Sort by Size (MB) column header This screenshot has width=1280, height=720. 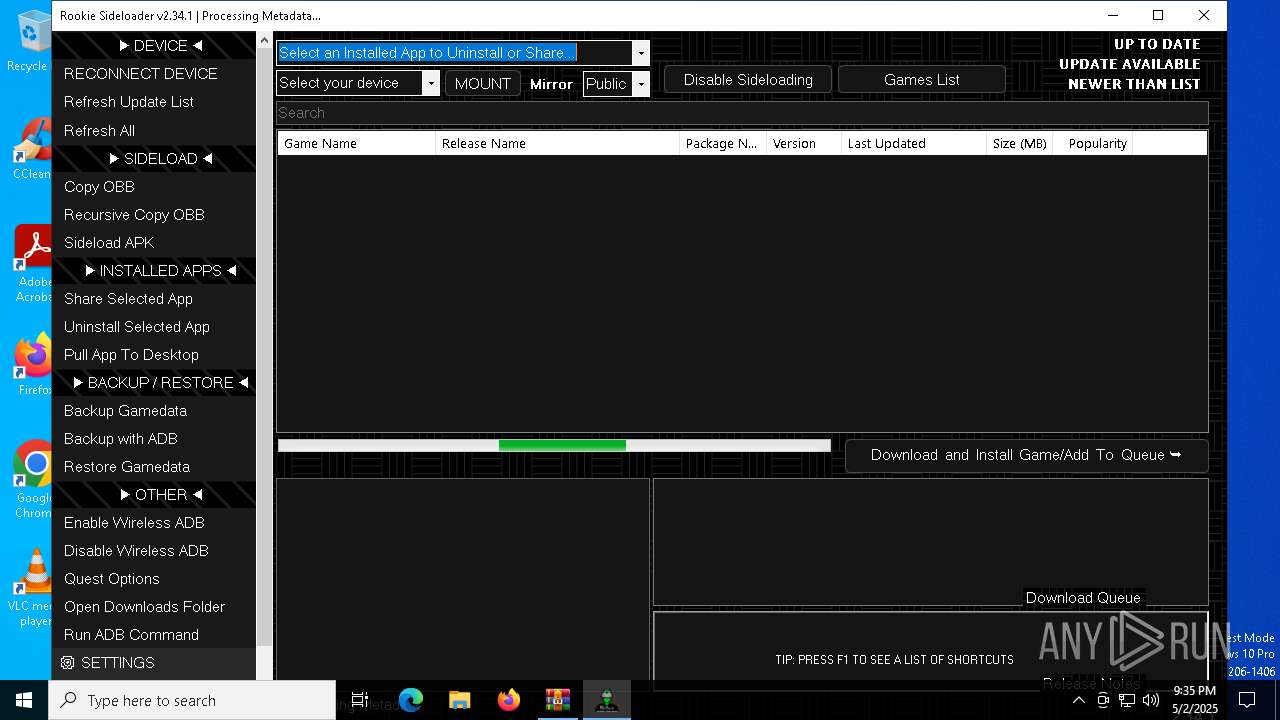[x=1020, y=144]
